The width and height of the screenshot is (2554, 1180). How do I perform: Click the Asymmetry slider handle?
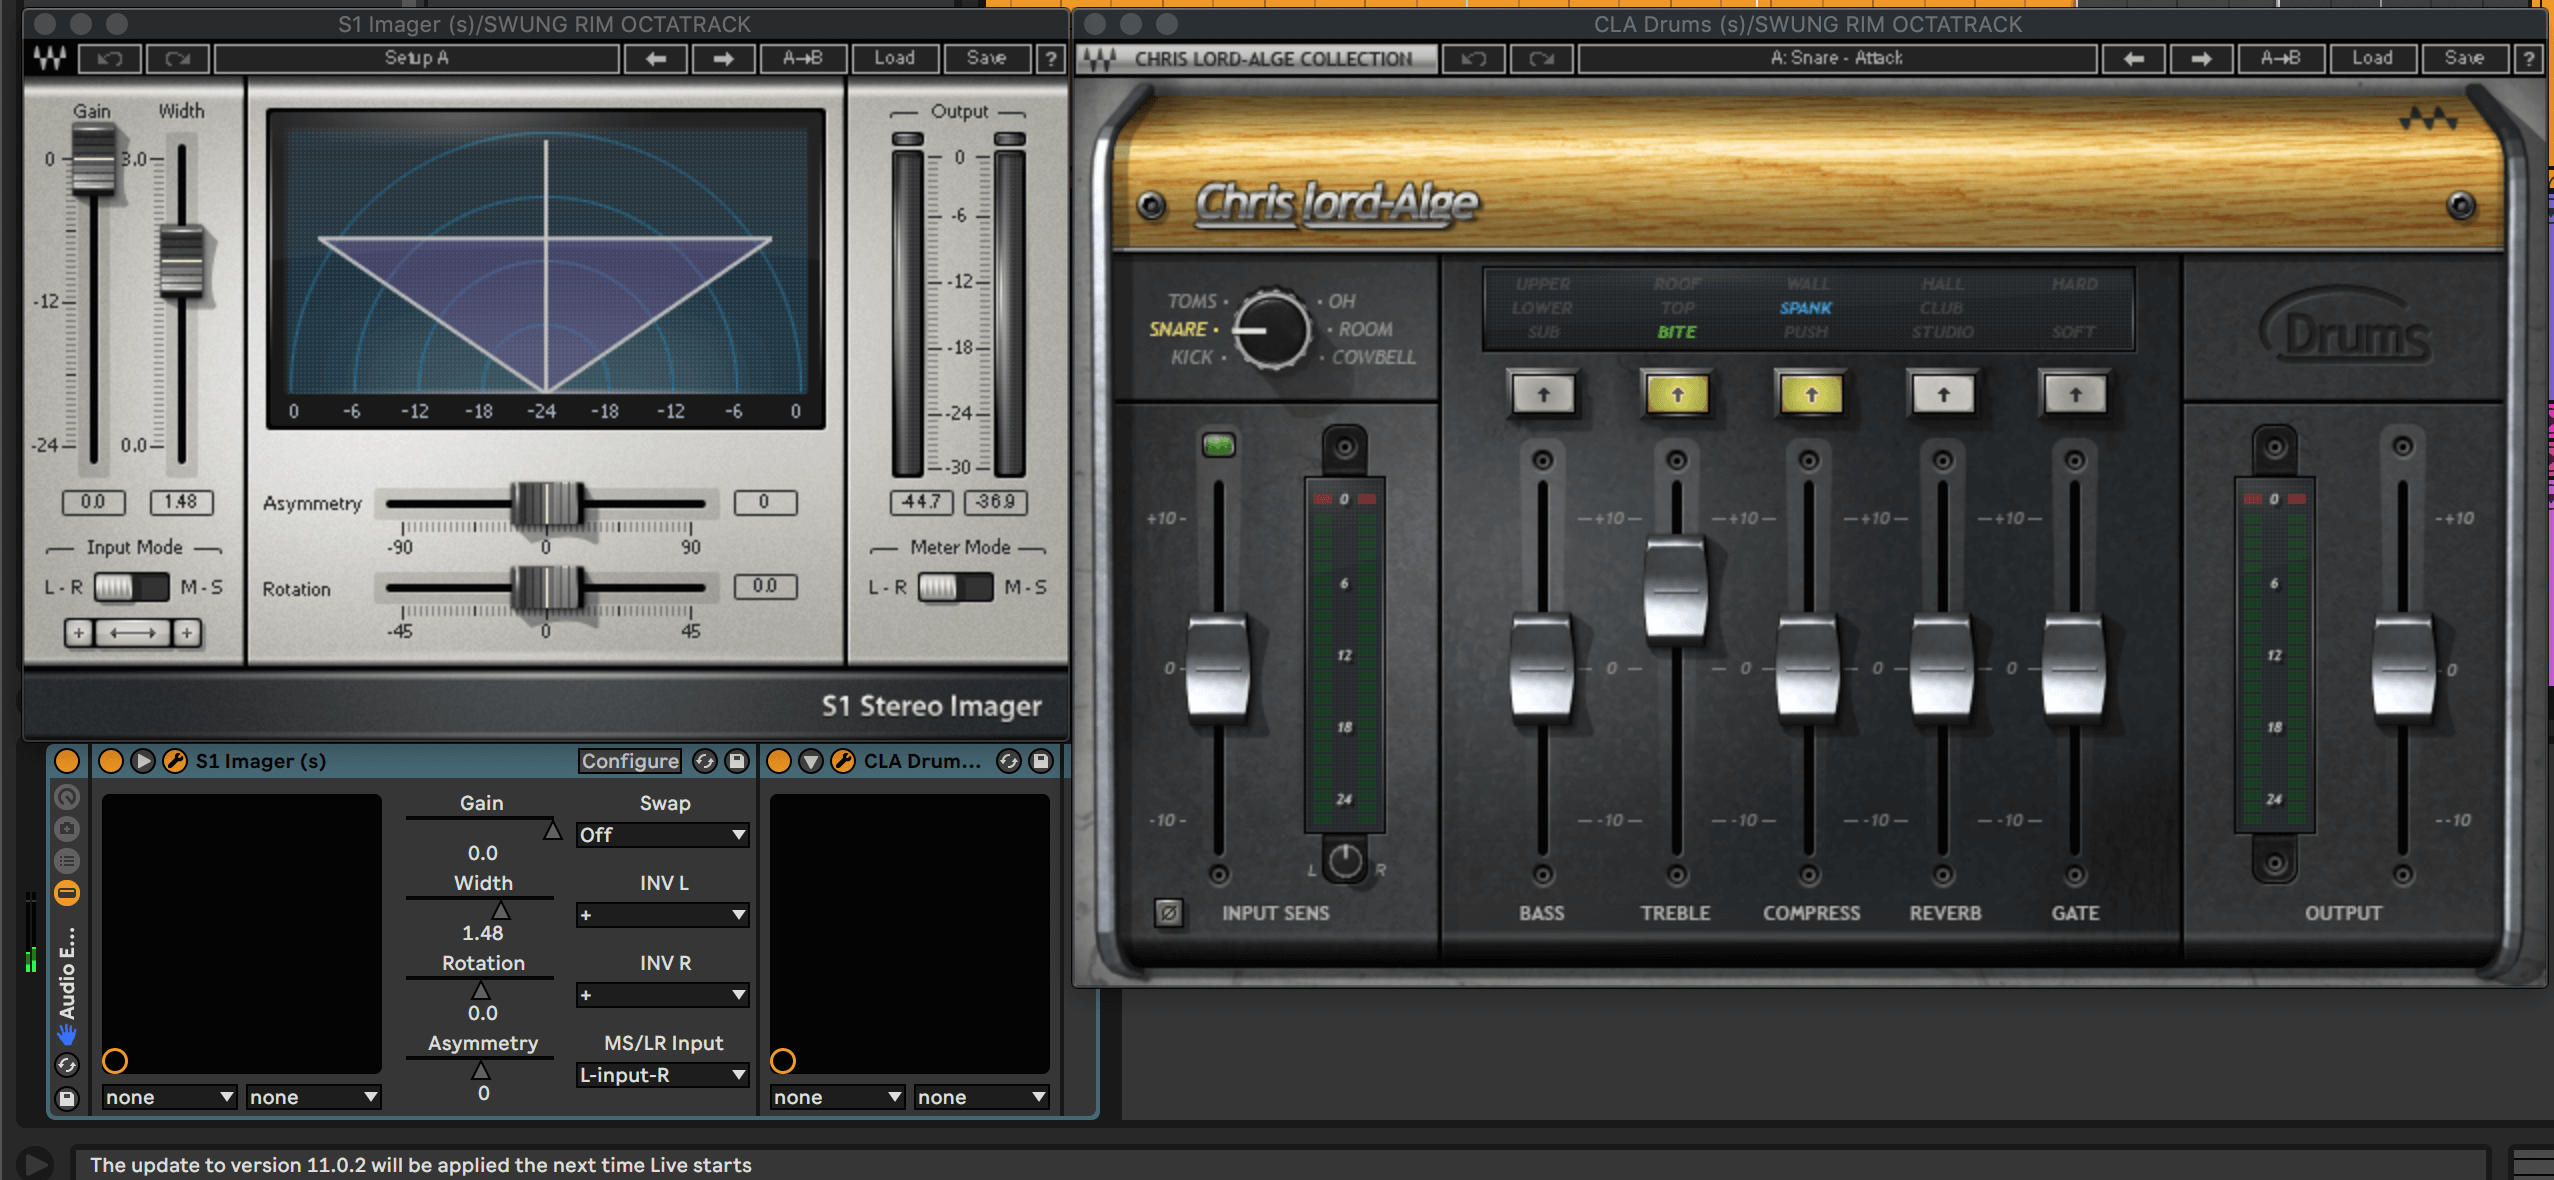[547, 503]
